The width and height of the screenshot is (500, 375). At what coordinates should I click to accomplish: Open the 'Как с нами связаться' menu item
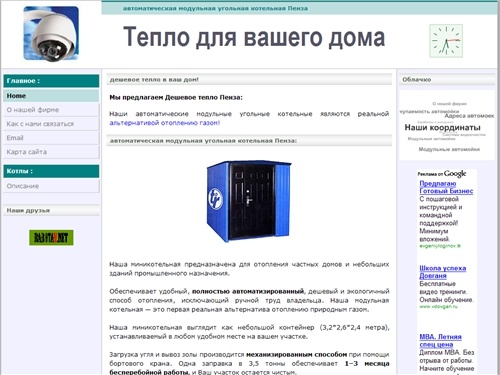coord(51,124)
